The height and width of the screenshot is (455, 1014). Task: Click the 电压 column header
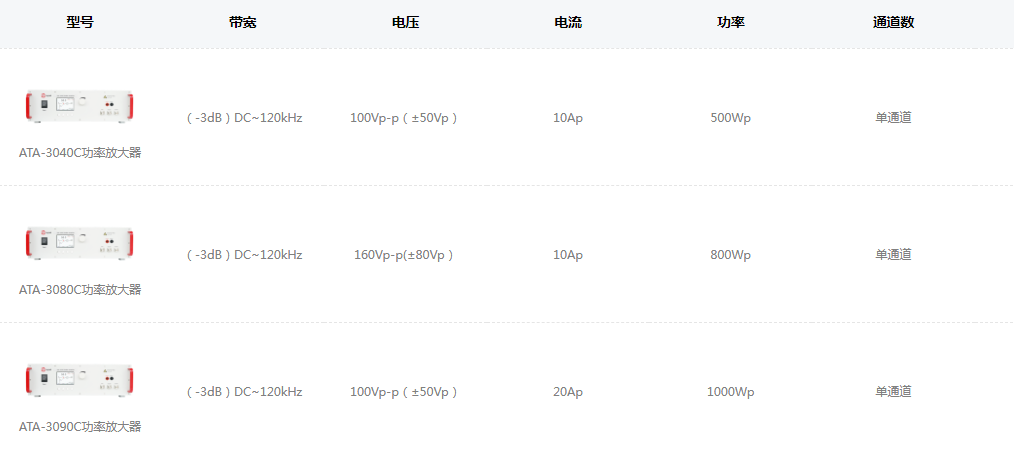405,23
